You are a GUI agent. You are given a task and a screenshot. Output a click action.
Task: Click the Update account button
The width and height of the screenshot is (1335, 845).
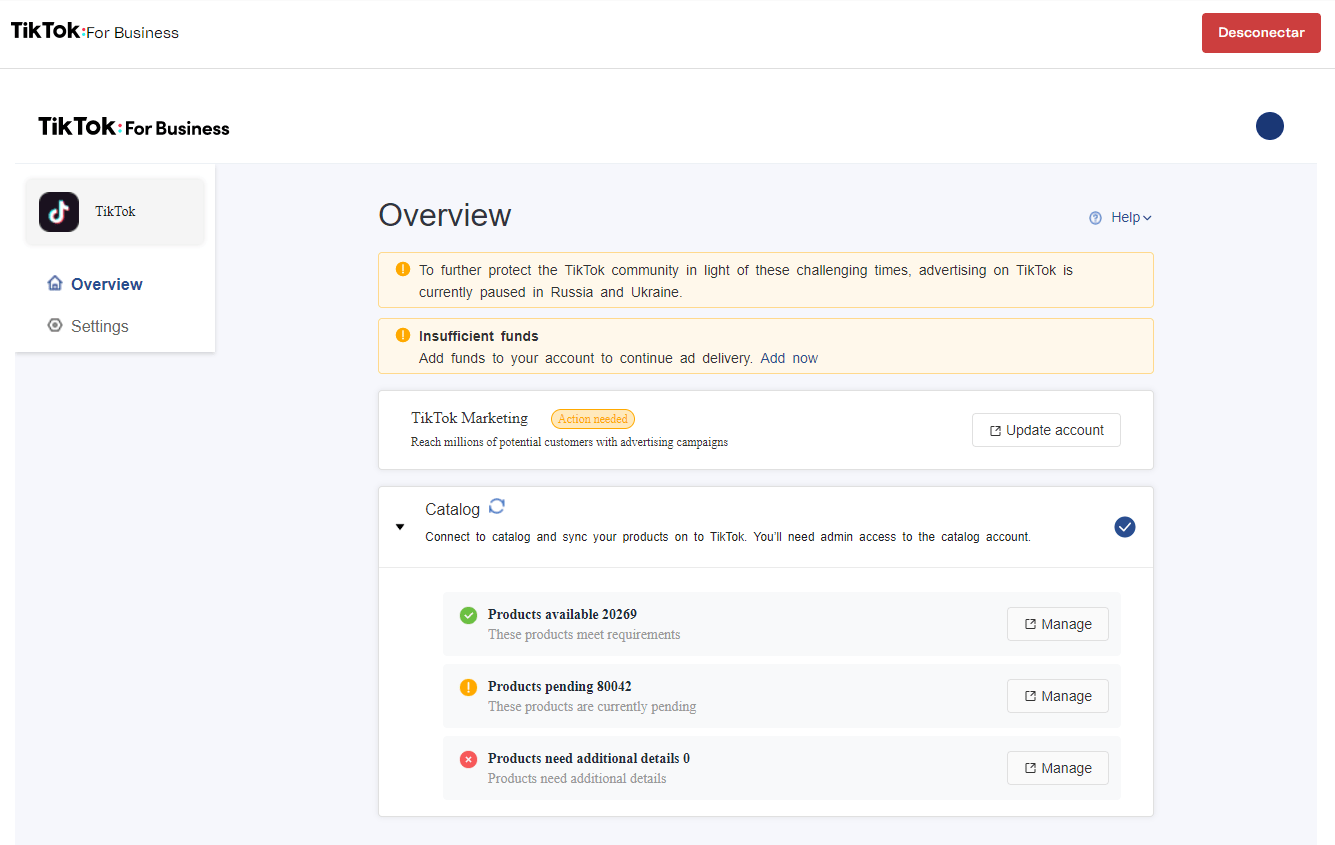(1045, 430)
